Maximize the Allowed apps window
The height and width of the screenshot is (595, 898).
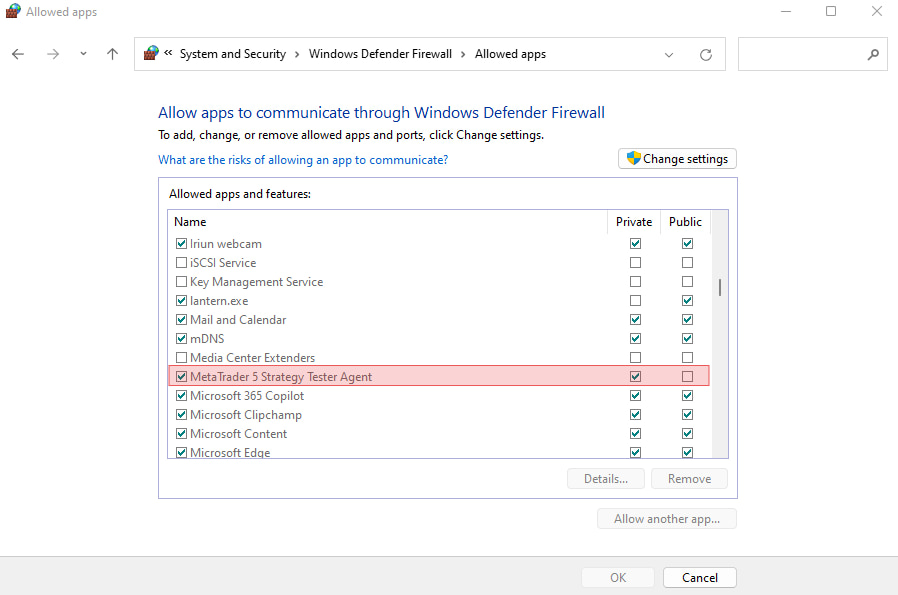pyautogui.click(x=830, y=11)
